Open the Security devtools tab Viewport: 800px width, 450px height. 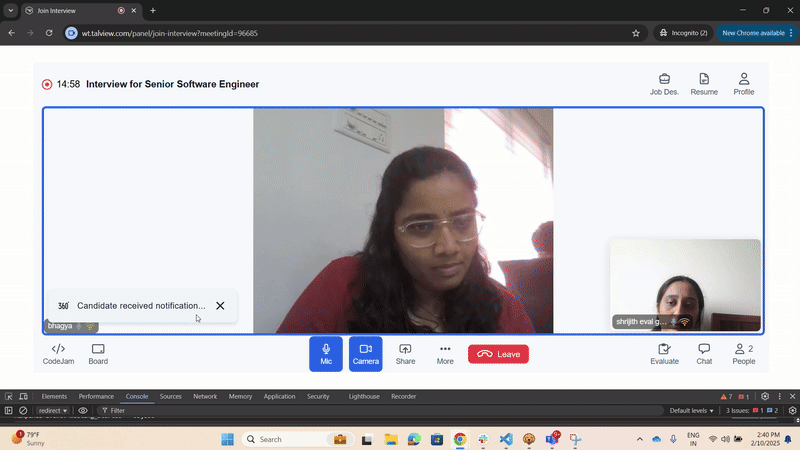(318, 396)
